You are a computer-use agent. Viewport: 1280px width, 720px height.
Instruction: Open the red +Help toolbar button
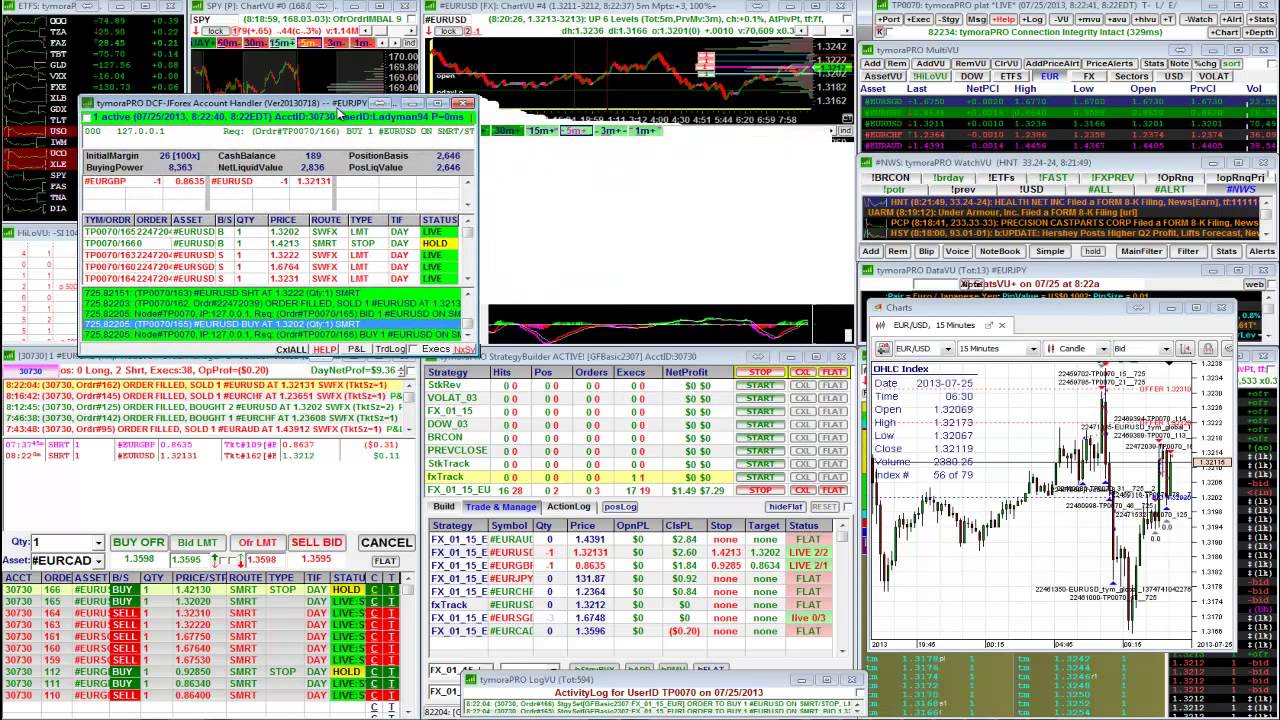click(1005, 19)
